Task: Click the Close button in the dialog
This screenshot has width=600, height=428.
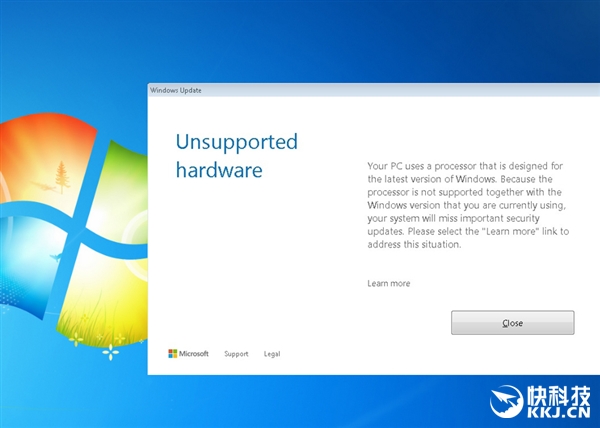Action: (512, 323)
